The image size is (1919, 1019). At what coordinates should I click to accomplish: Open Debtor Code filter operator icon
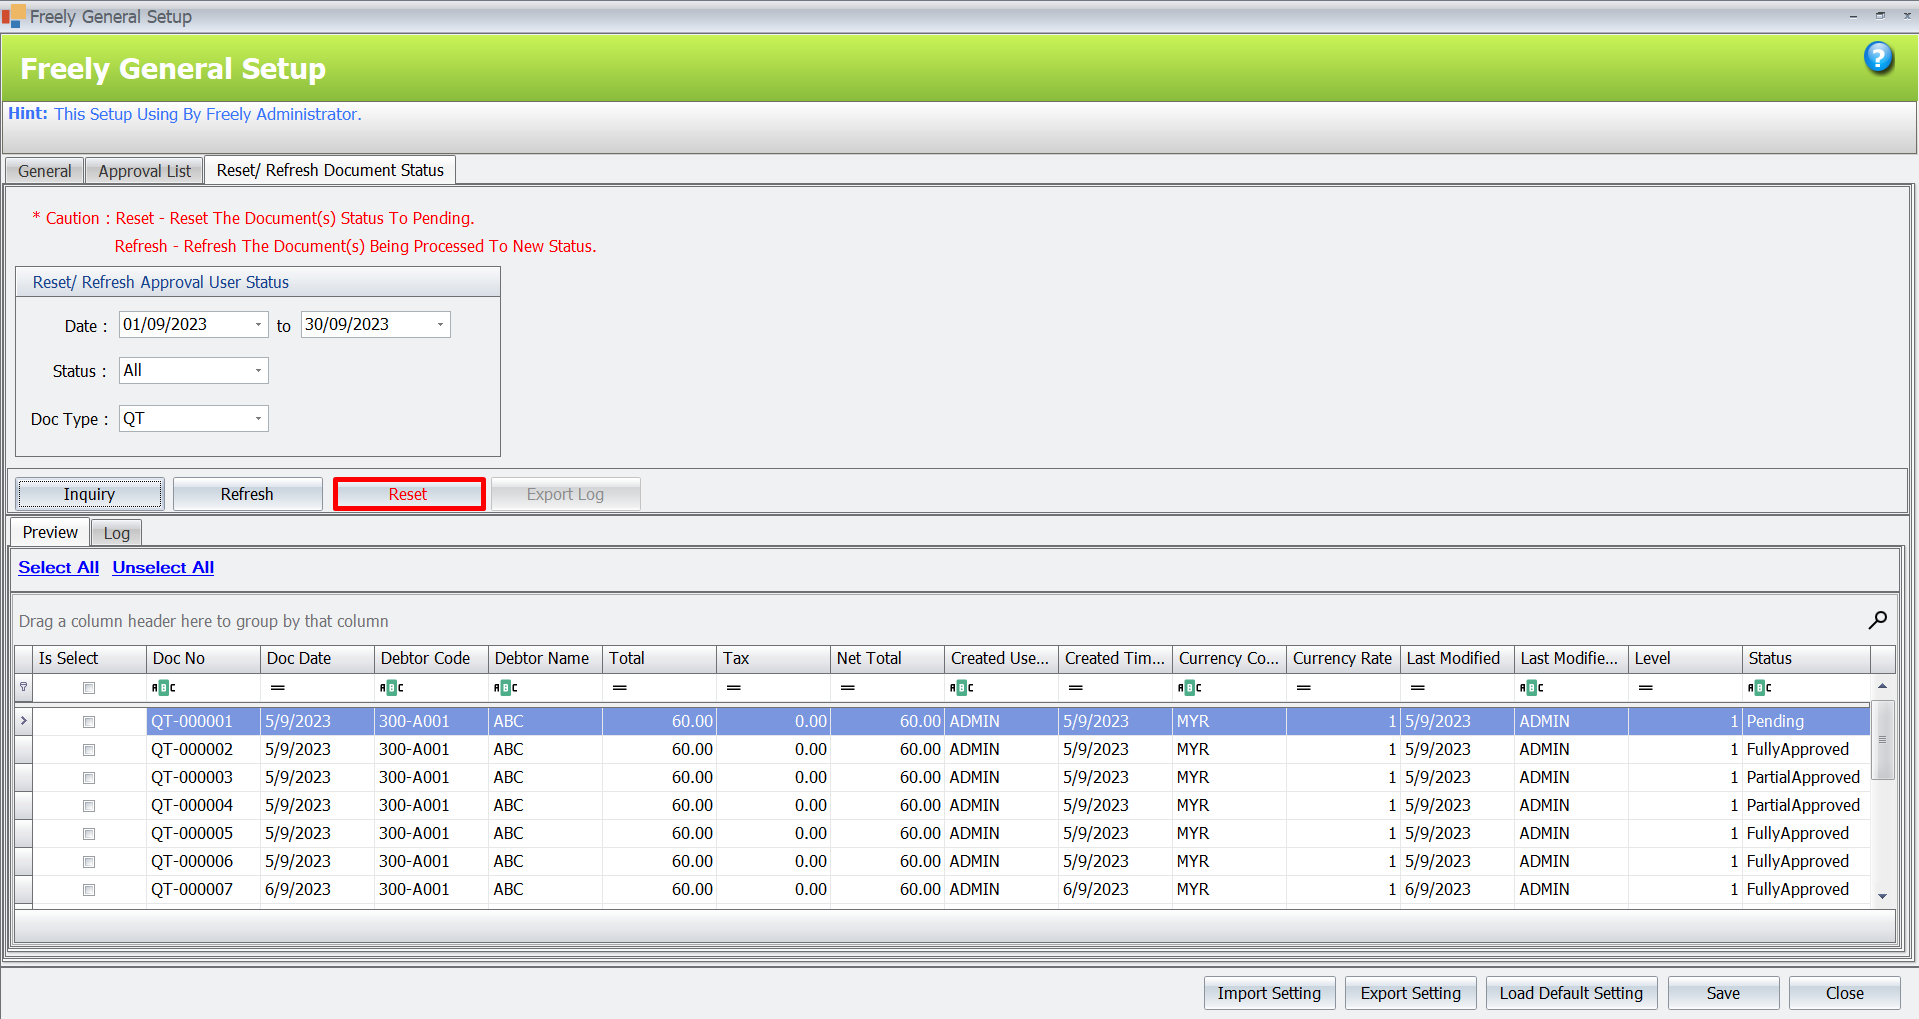(391, 688)
